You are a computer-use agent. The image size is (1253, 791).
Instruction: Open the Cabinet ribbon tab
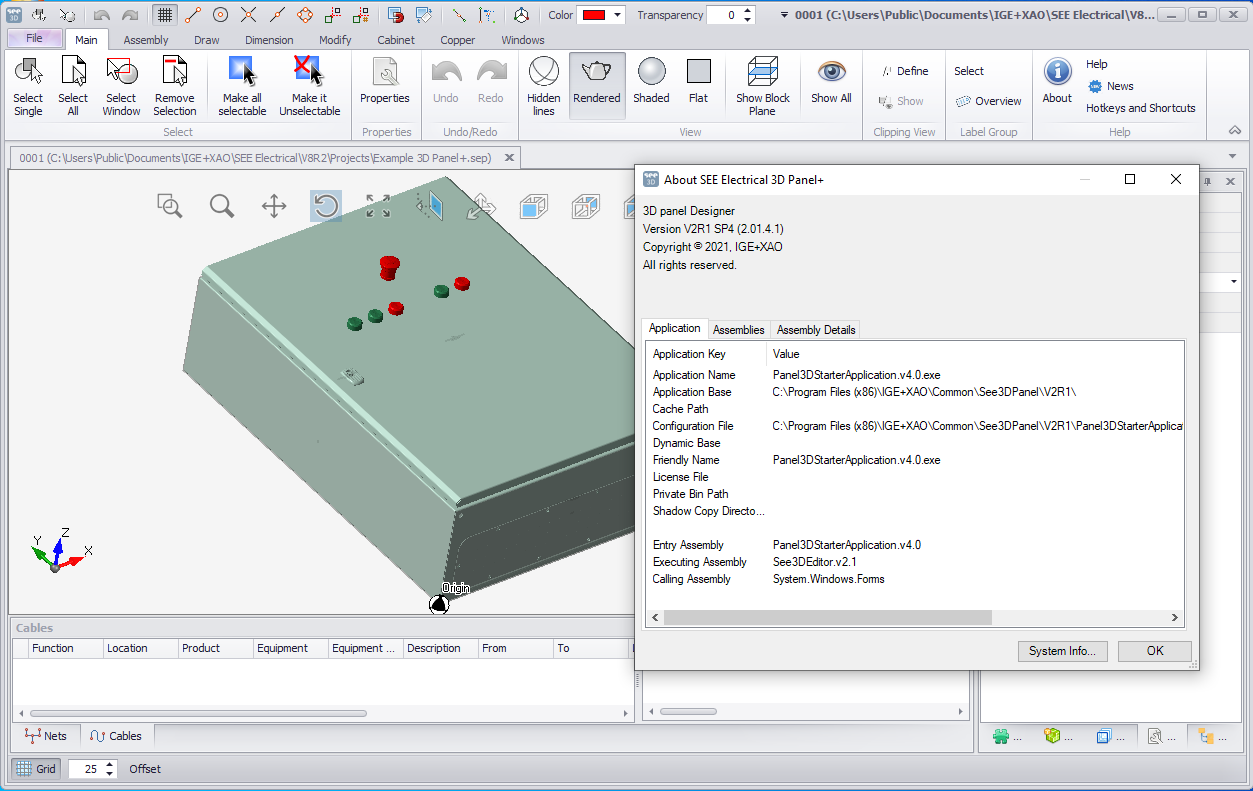pyautogui.click(x=396, y=40)
